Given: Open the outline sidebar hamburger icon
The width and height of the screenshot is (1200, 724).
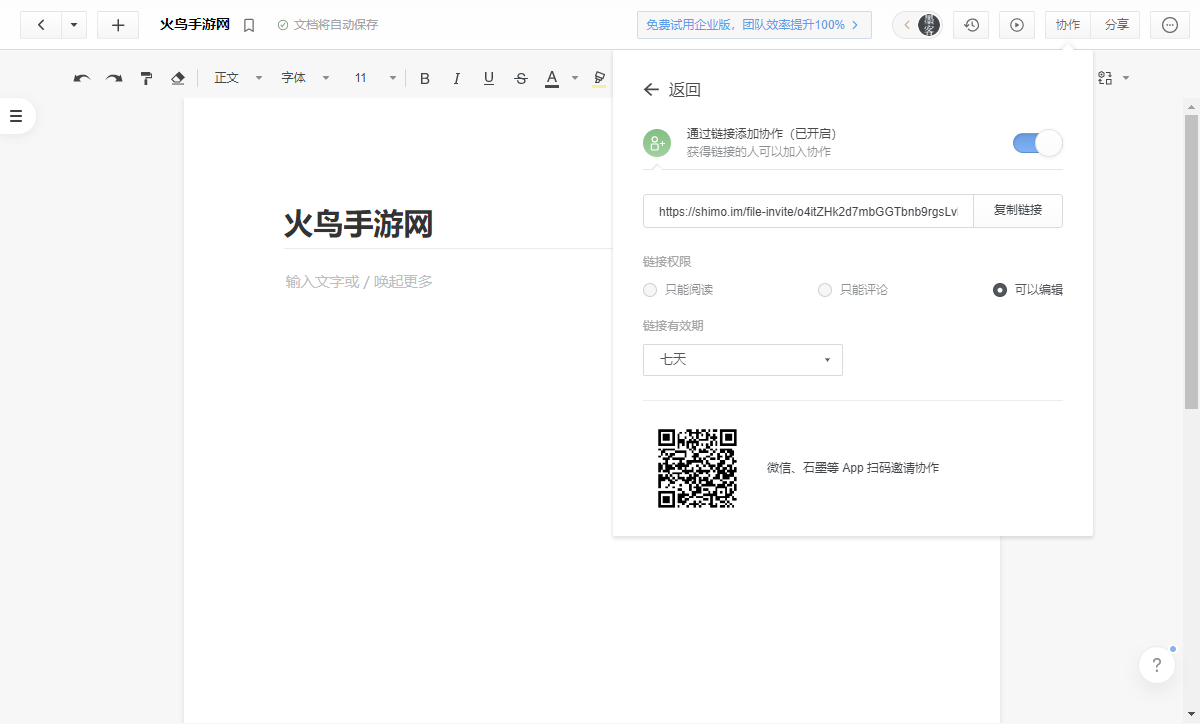Looking at the screenshot, I should pos(16,116).
